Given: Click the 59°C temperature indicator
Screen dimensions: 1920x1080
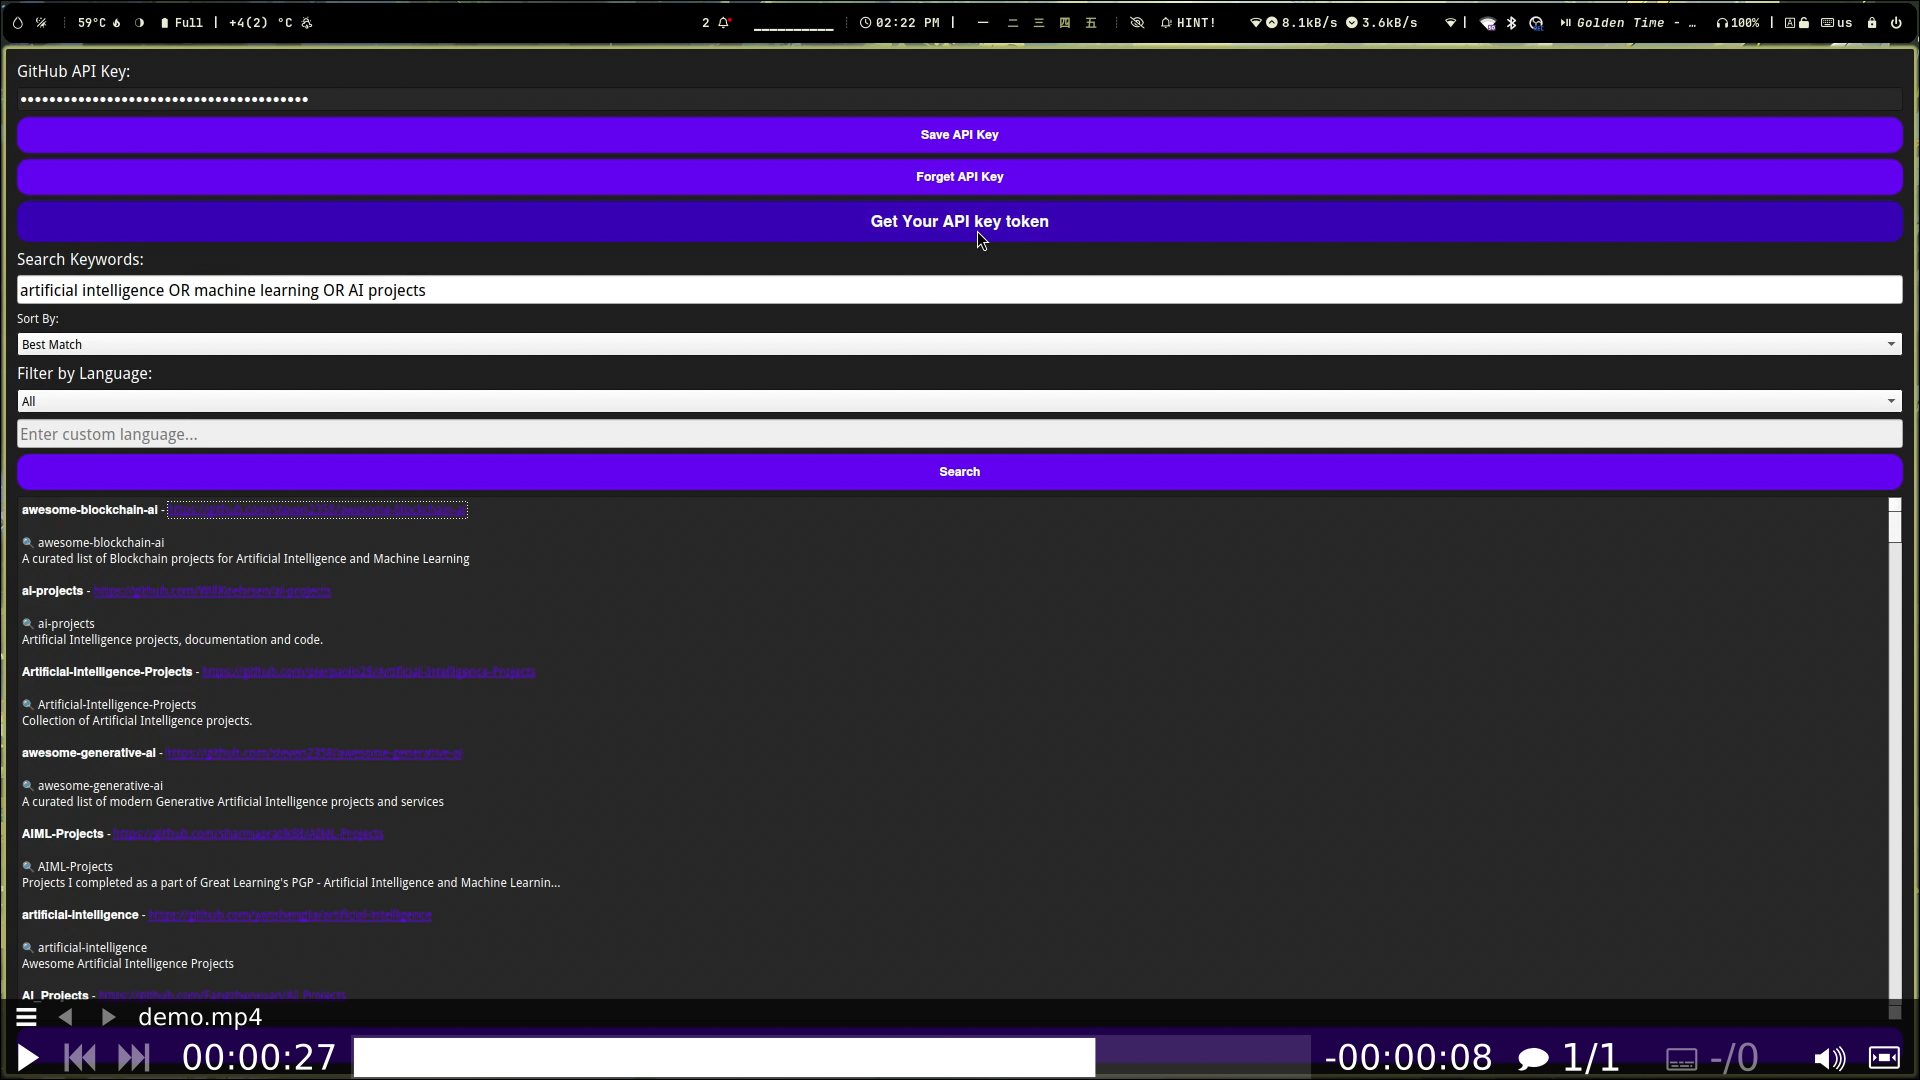Looking at the screenshot, I should coord(99,22).
